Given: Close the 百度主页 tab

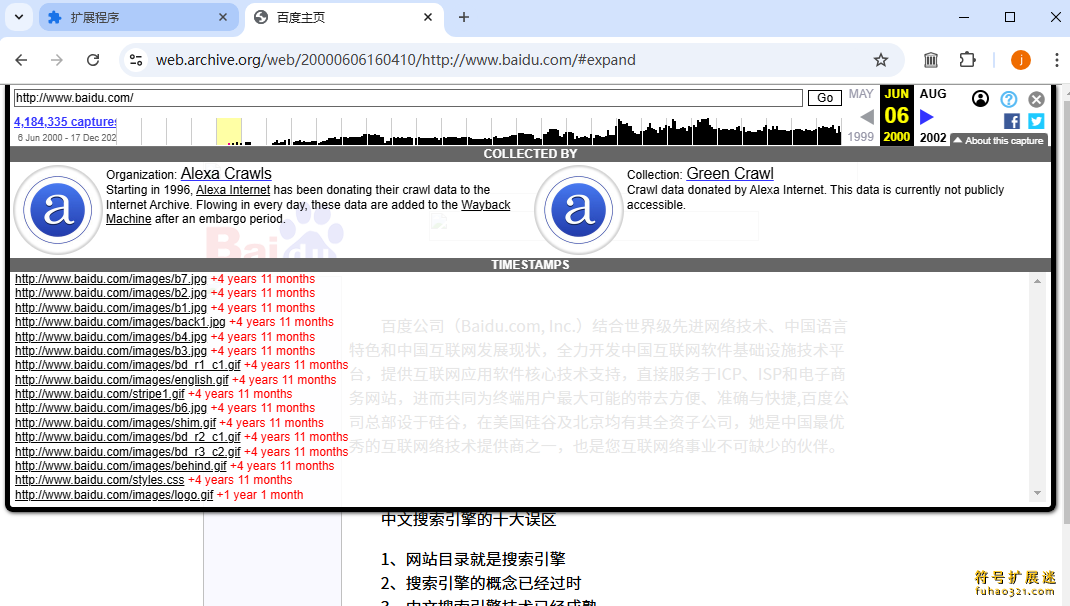Looking at the screenshot, I should point(428,17).
